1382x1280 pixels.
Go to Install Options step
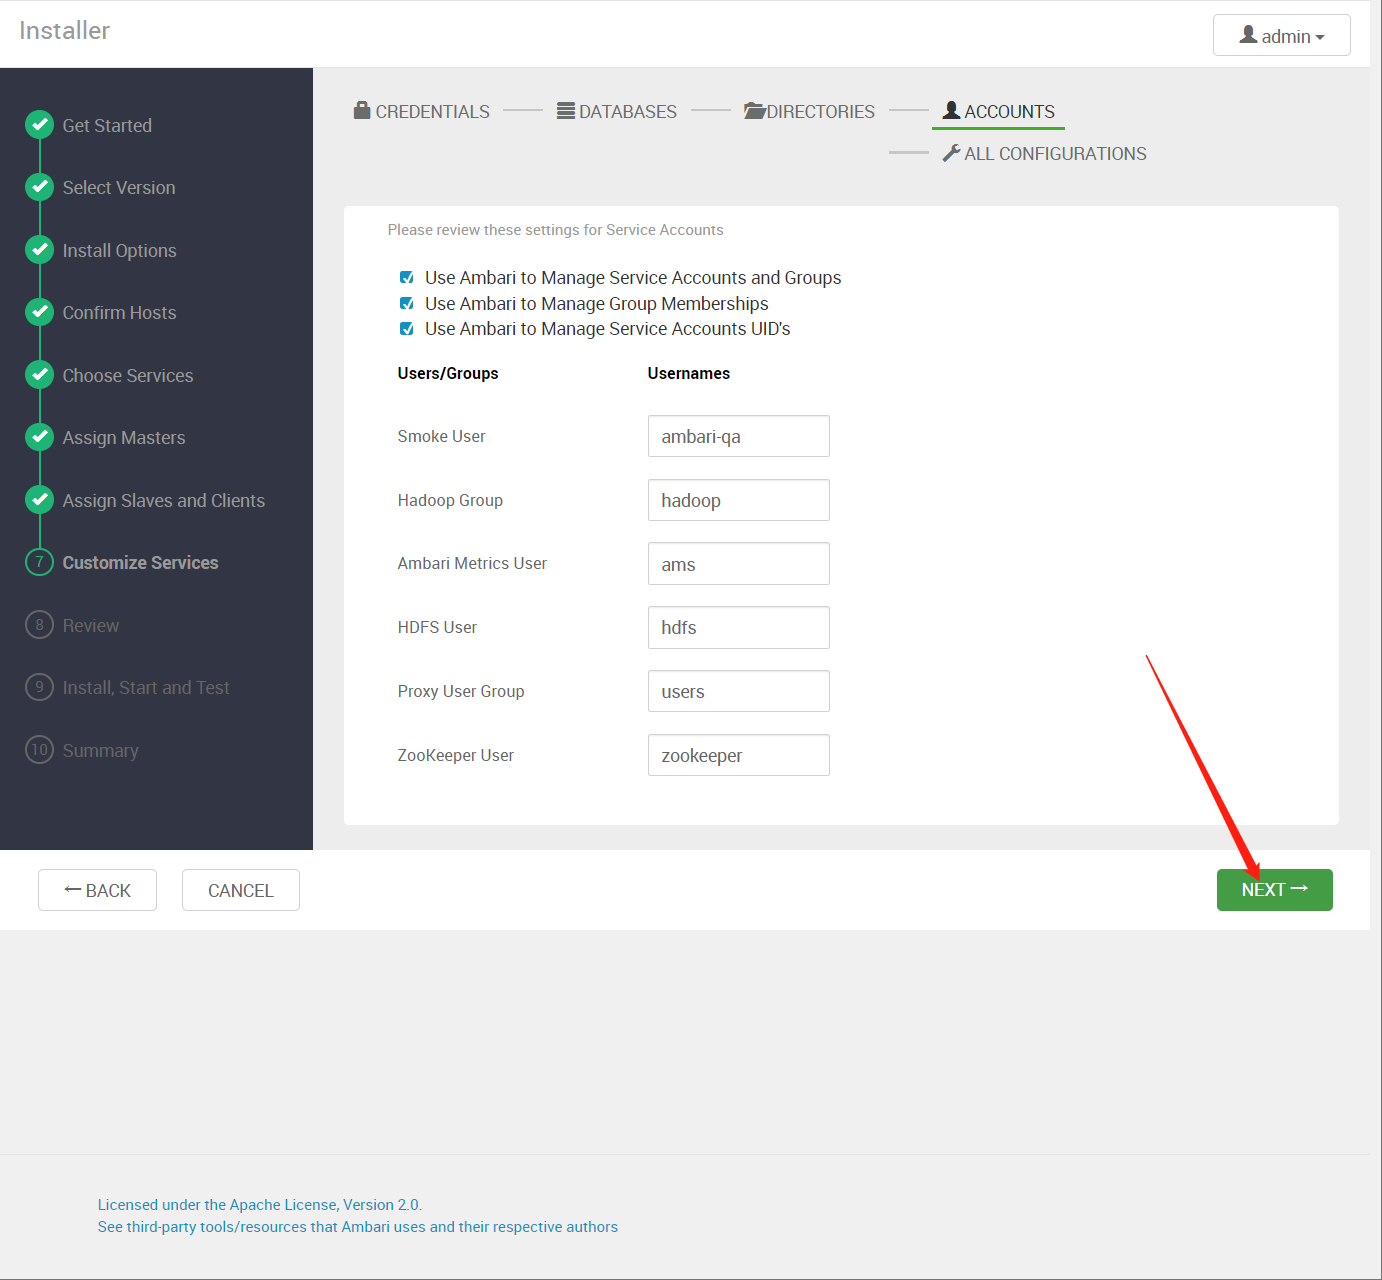[120, 250]
